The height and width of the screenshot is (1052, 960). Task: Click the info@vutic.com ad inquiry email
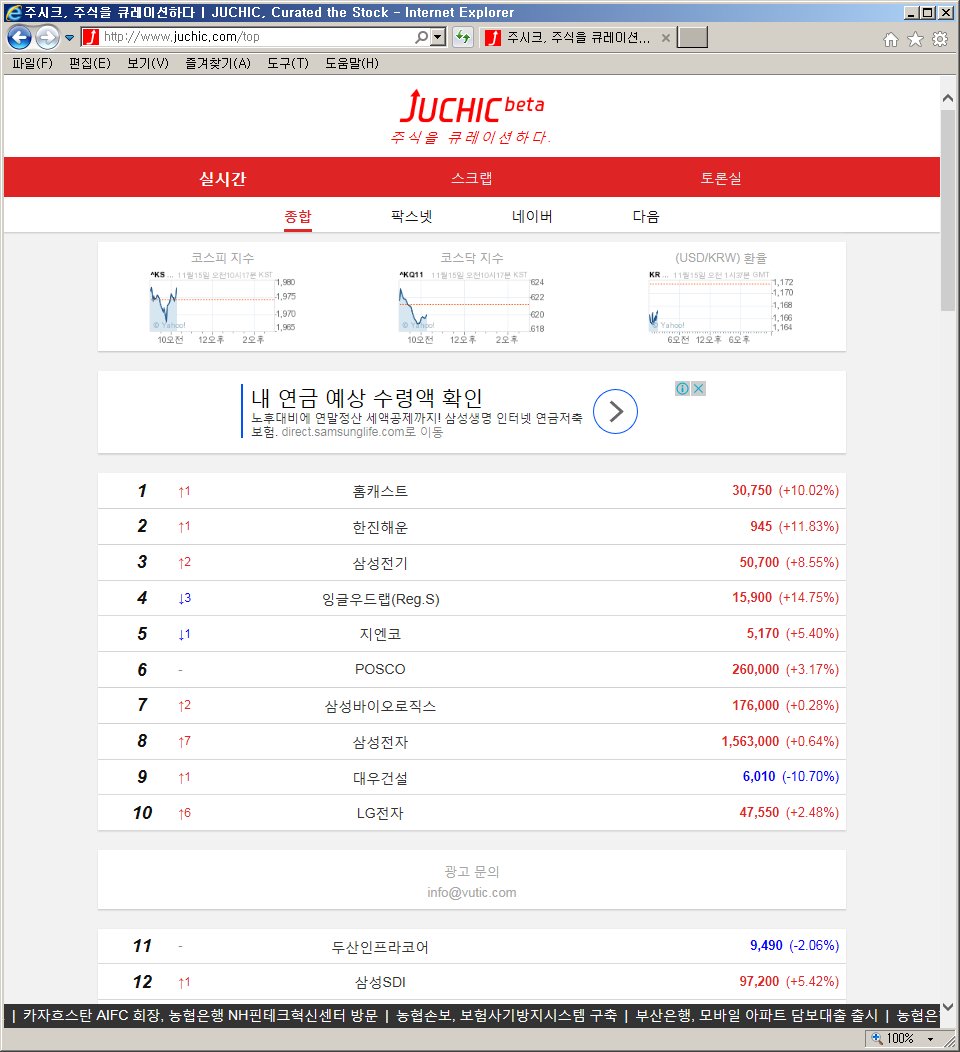coord(472,893)
